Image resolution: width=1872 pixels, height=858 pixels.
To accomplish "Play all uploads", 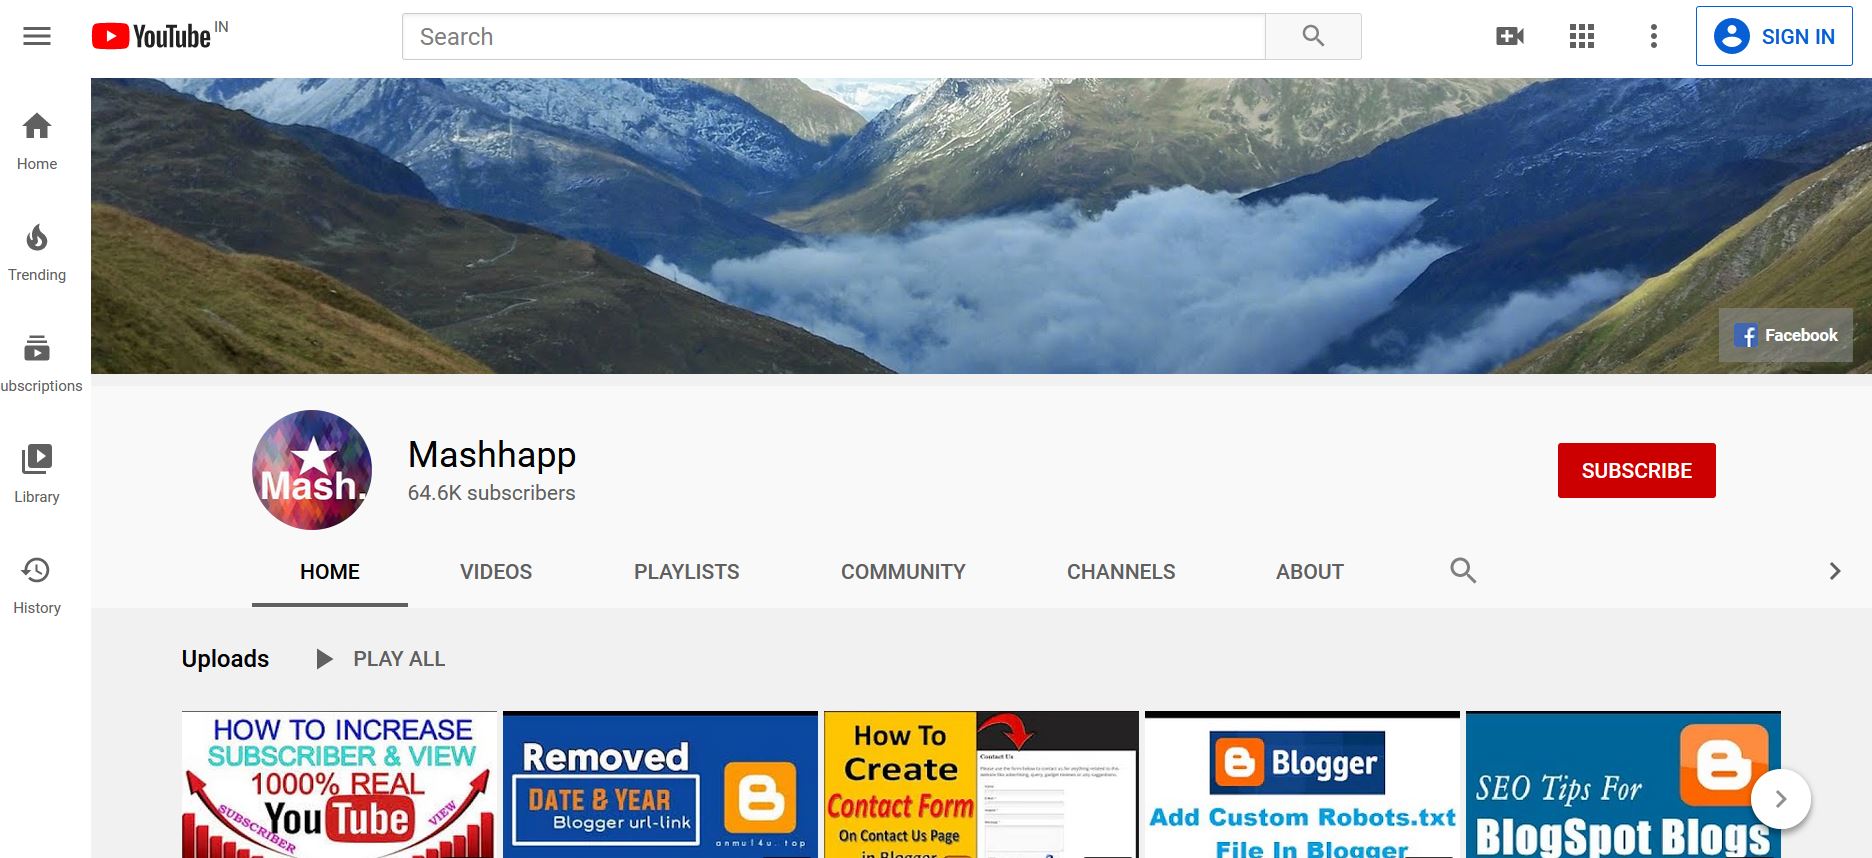I will point(381,659).
